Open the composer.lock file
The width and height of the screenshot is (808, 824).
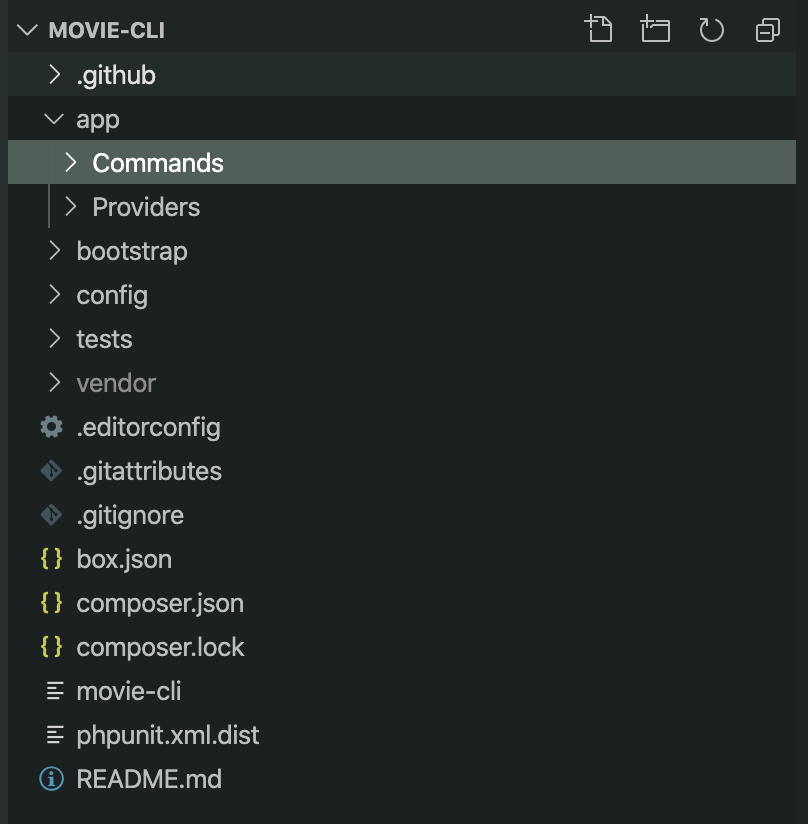(x=160, y=647)
